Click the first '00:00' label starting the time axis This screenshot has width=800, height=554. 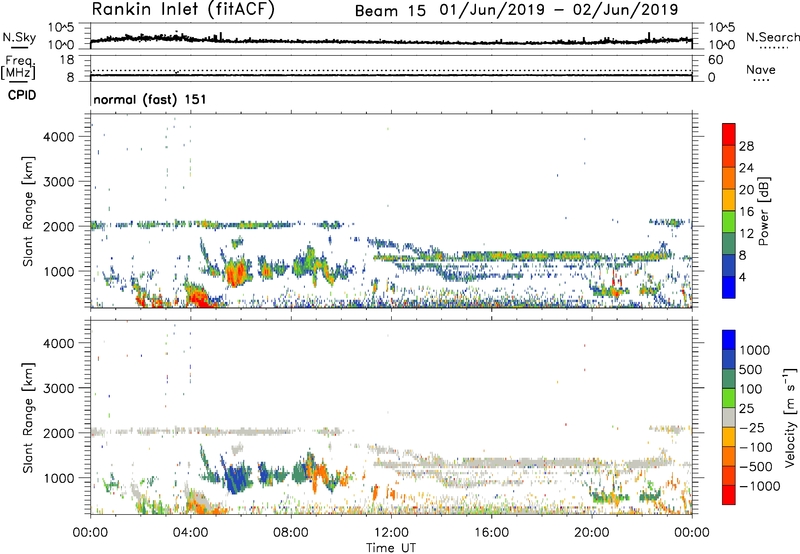90,533
